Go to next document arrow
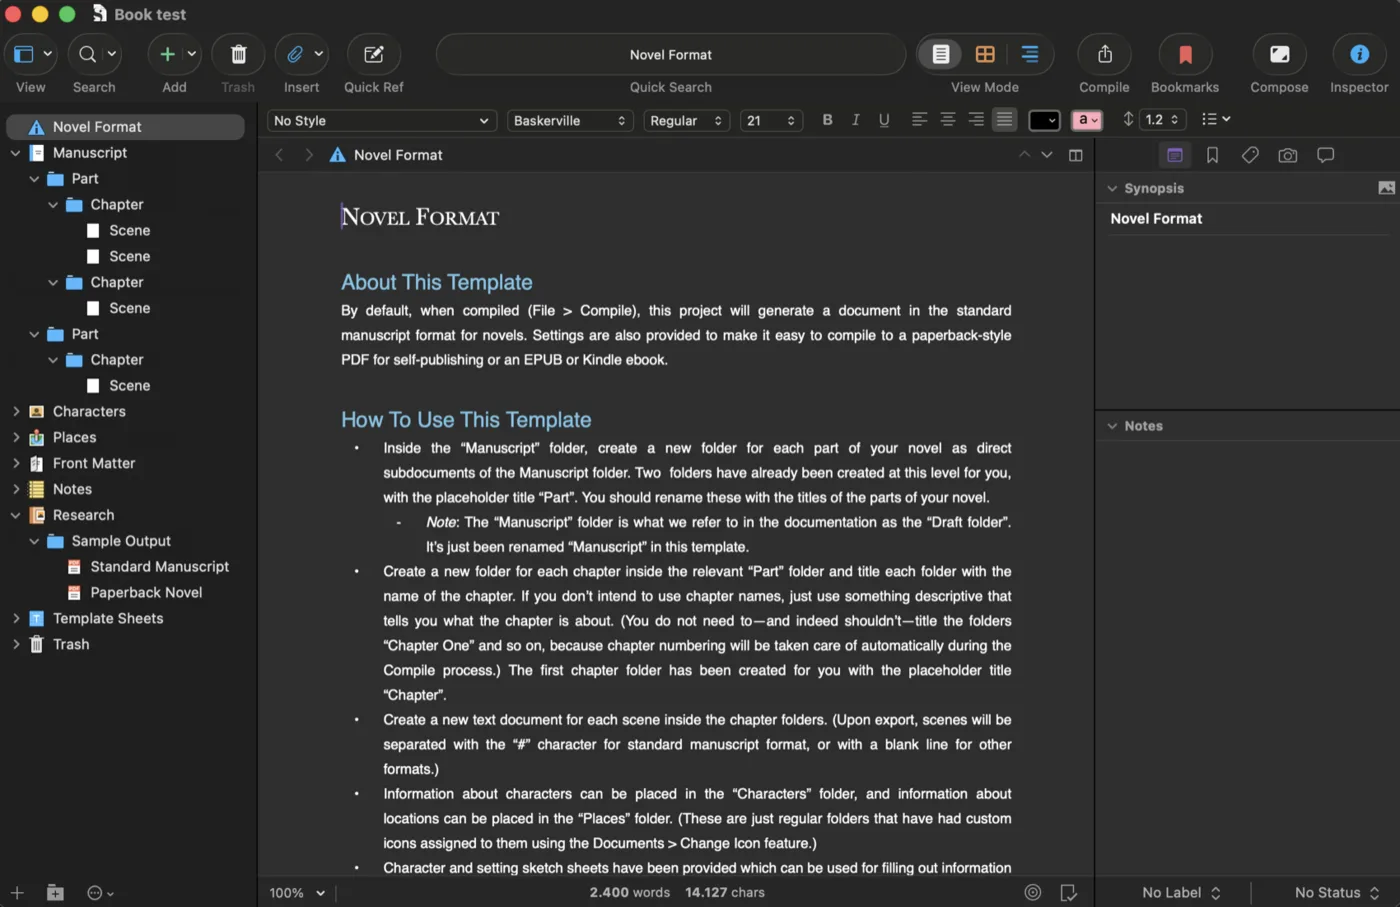 click(1047, 155)
